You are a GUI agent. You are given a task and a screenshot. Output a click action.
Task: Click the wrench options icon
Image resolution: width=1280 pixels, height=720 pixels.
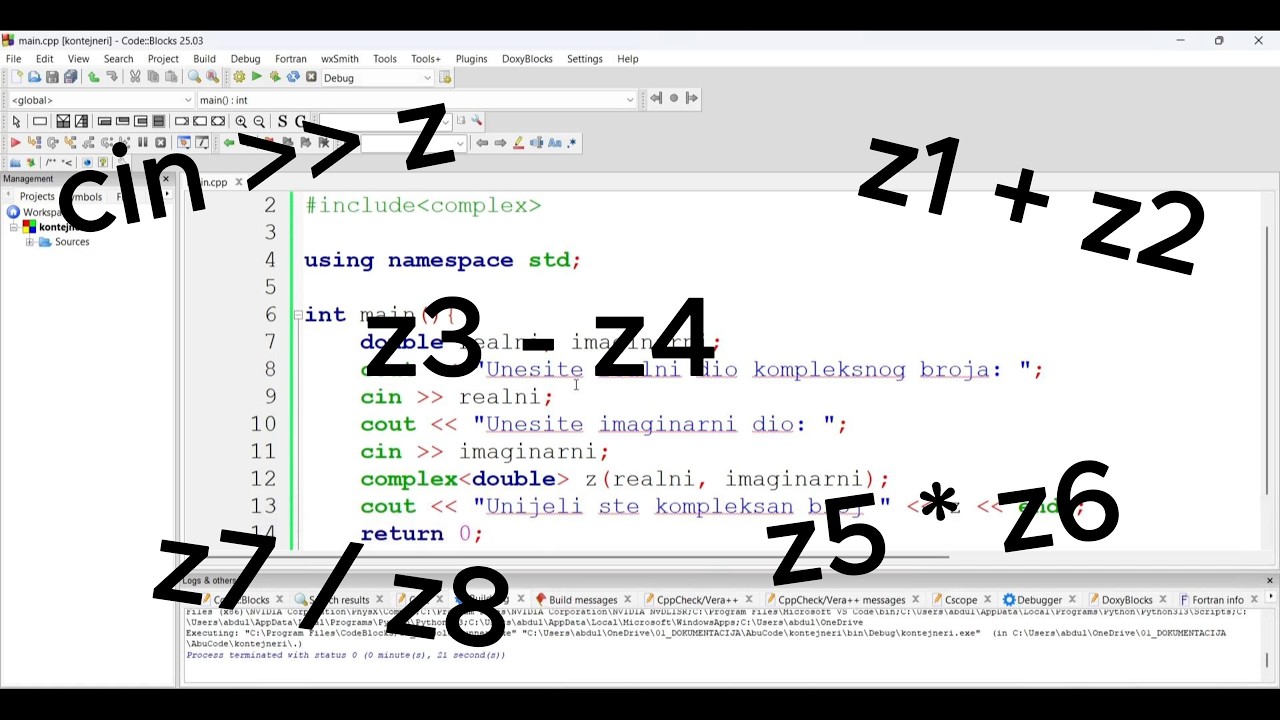pyautogui.click(x=476, y=120)
